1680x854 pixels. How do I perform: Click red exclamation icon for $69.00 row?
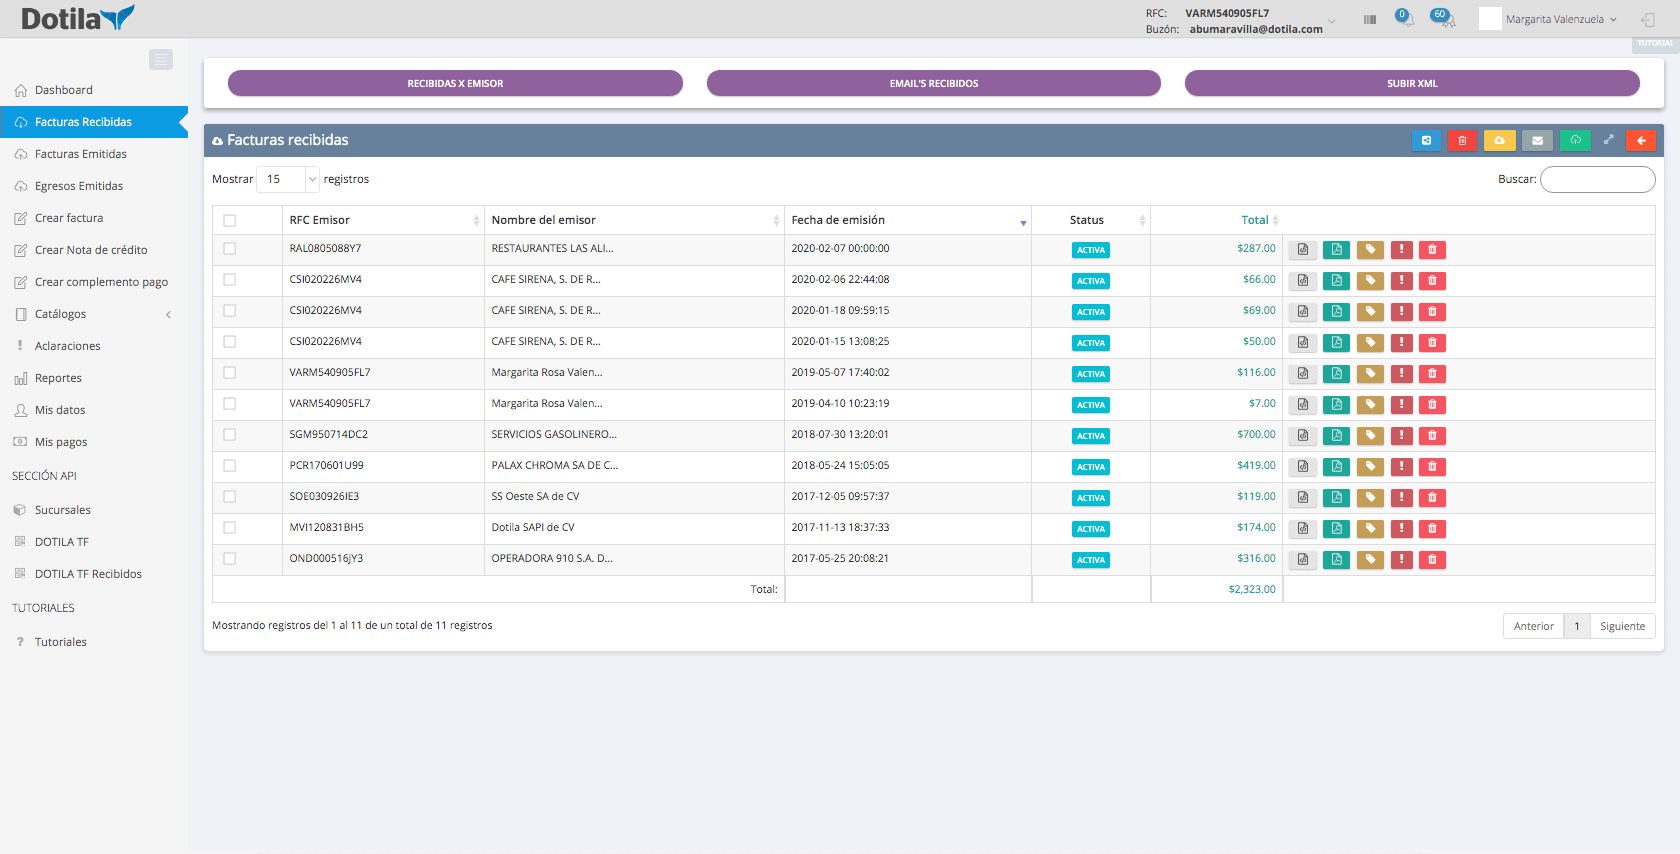(x=1402, y=312)
